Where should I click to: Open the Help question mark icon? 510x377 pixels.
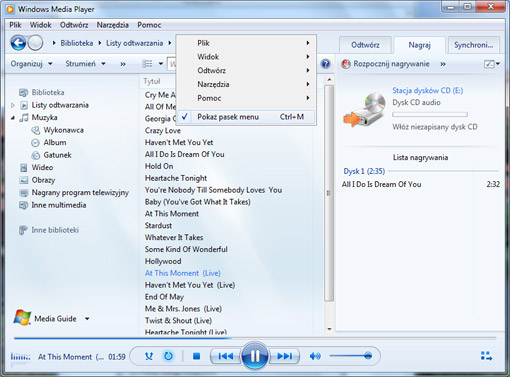pos(325,64)
